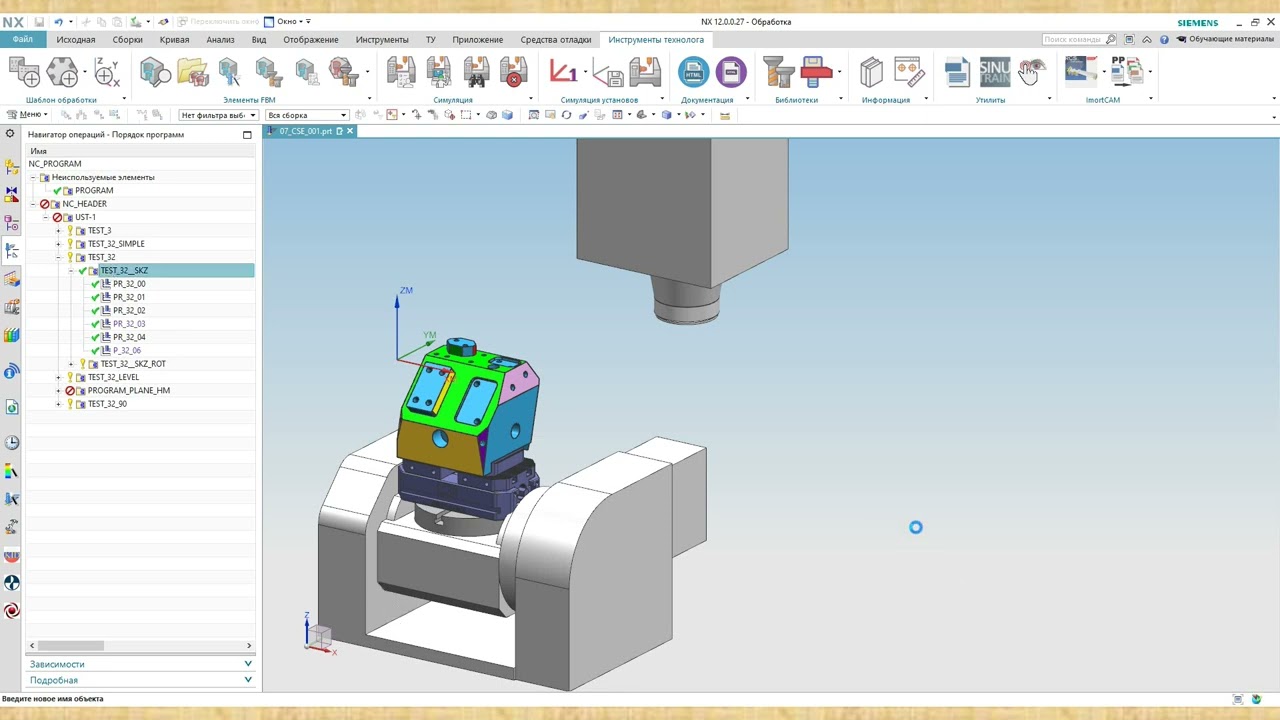1280x720 pixels.
Task: Click the navigator horizontal scrollbar thumb
Action: [71, 646]
